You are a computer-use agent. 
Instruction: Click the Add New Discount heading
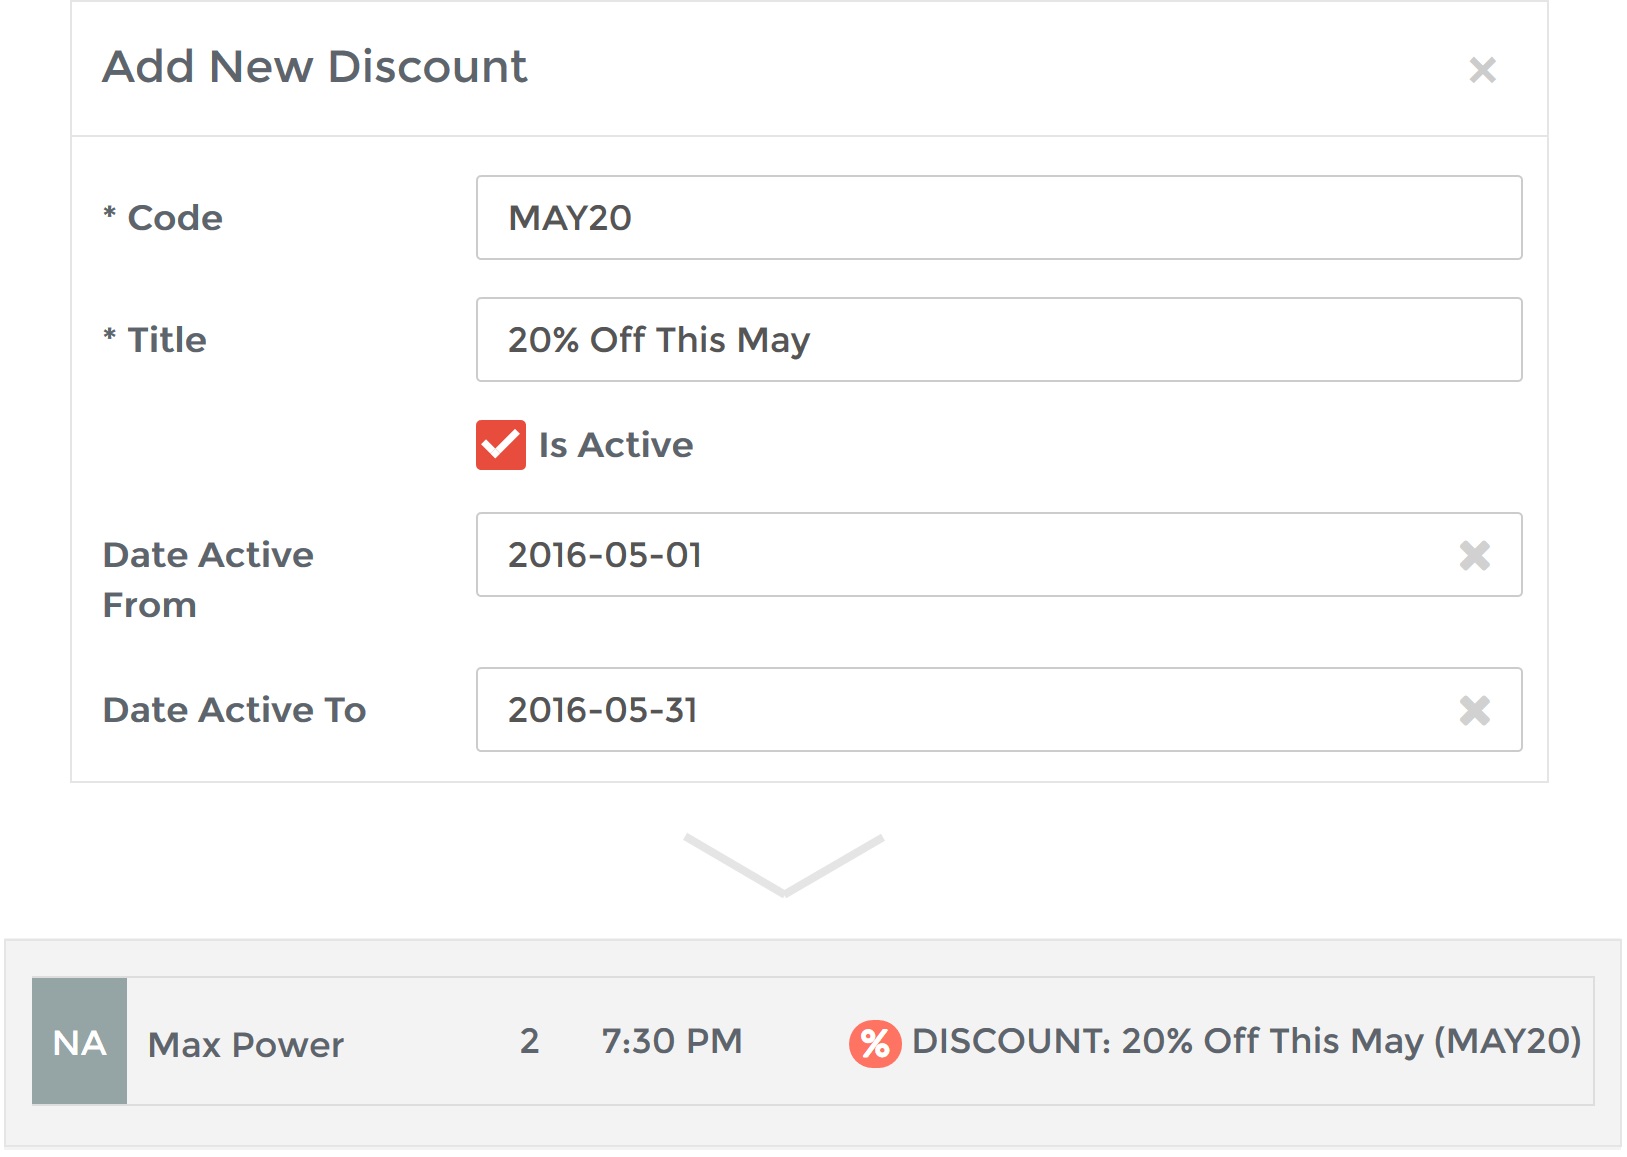click(315, 67)
